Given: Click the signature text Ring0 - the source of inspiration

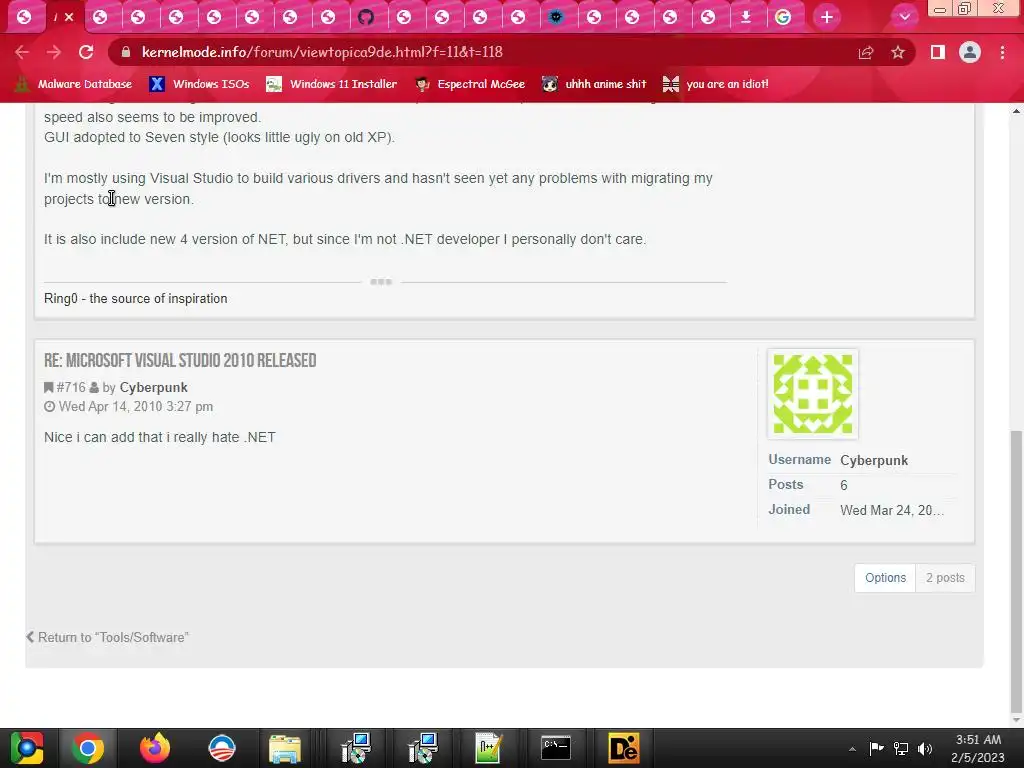Looking at the screenshot, I should [136, 298].
